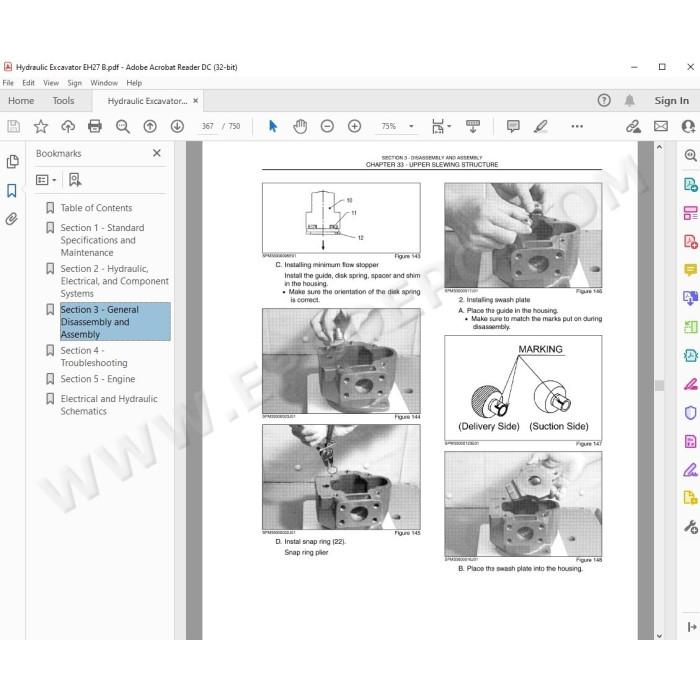Toggle the page thumbnails panel

pos(12,161)
